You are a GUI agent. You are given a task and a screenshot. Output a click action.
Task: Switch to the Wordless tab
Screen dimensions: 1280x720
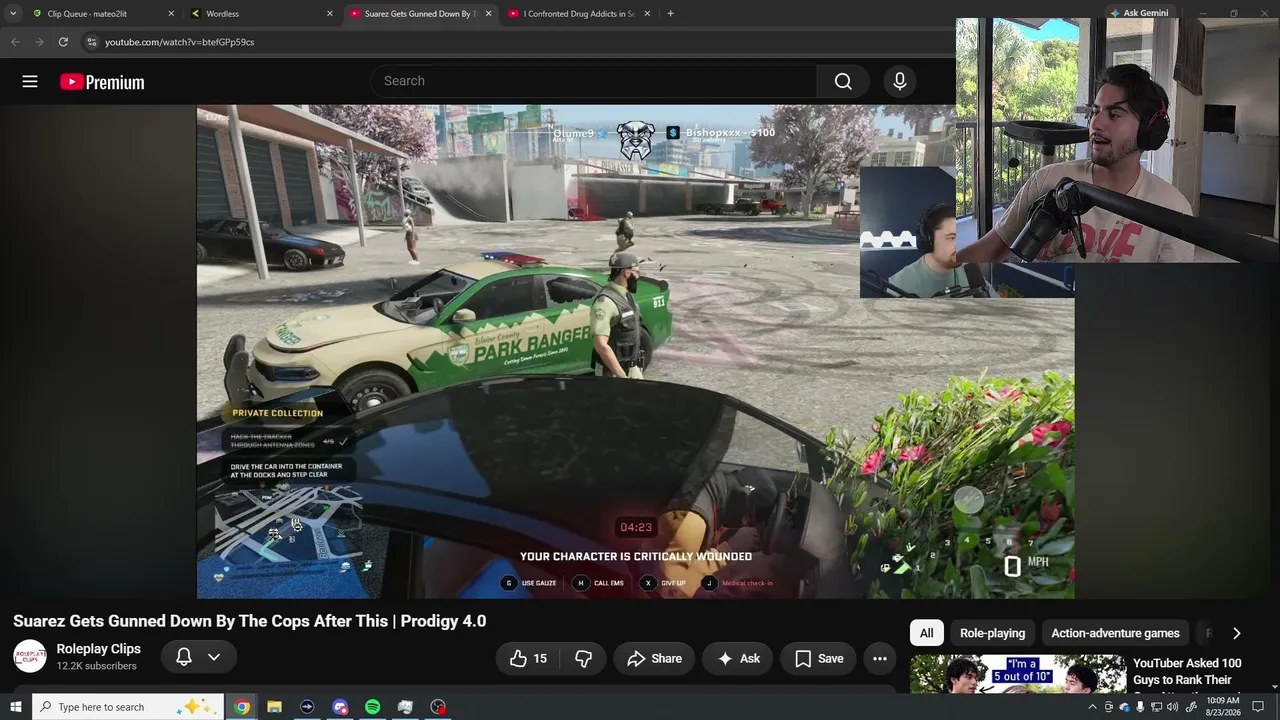(262, 14)
